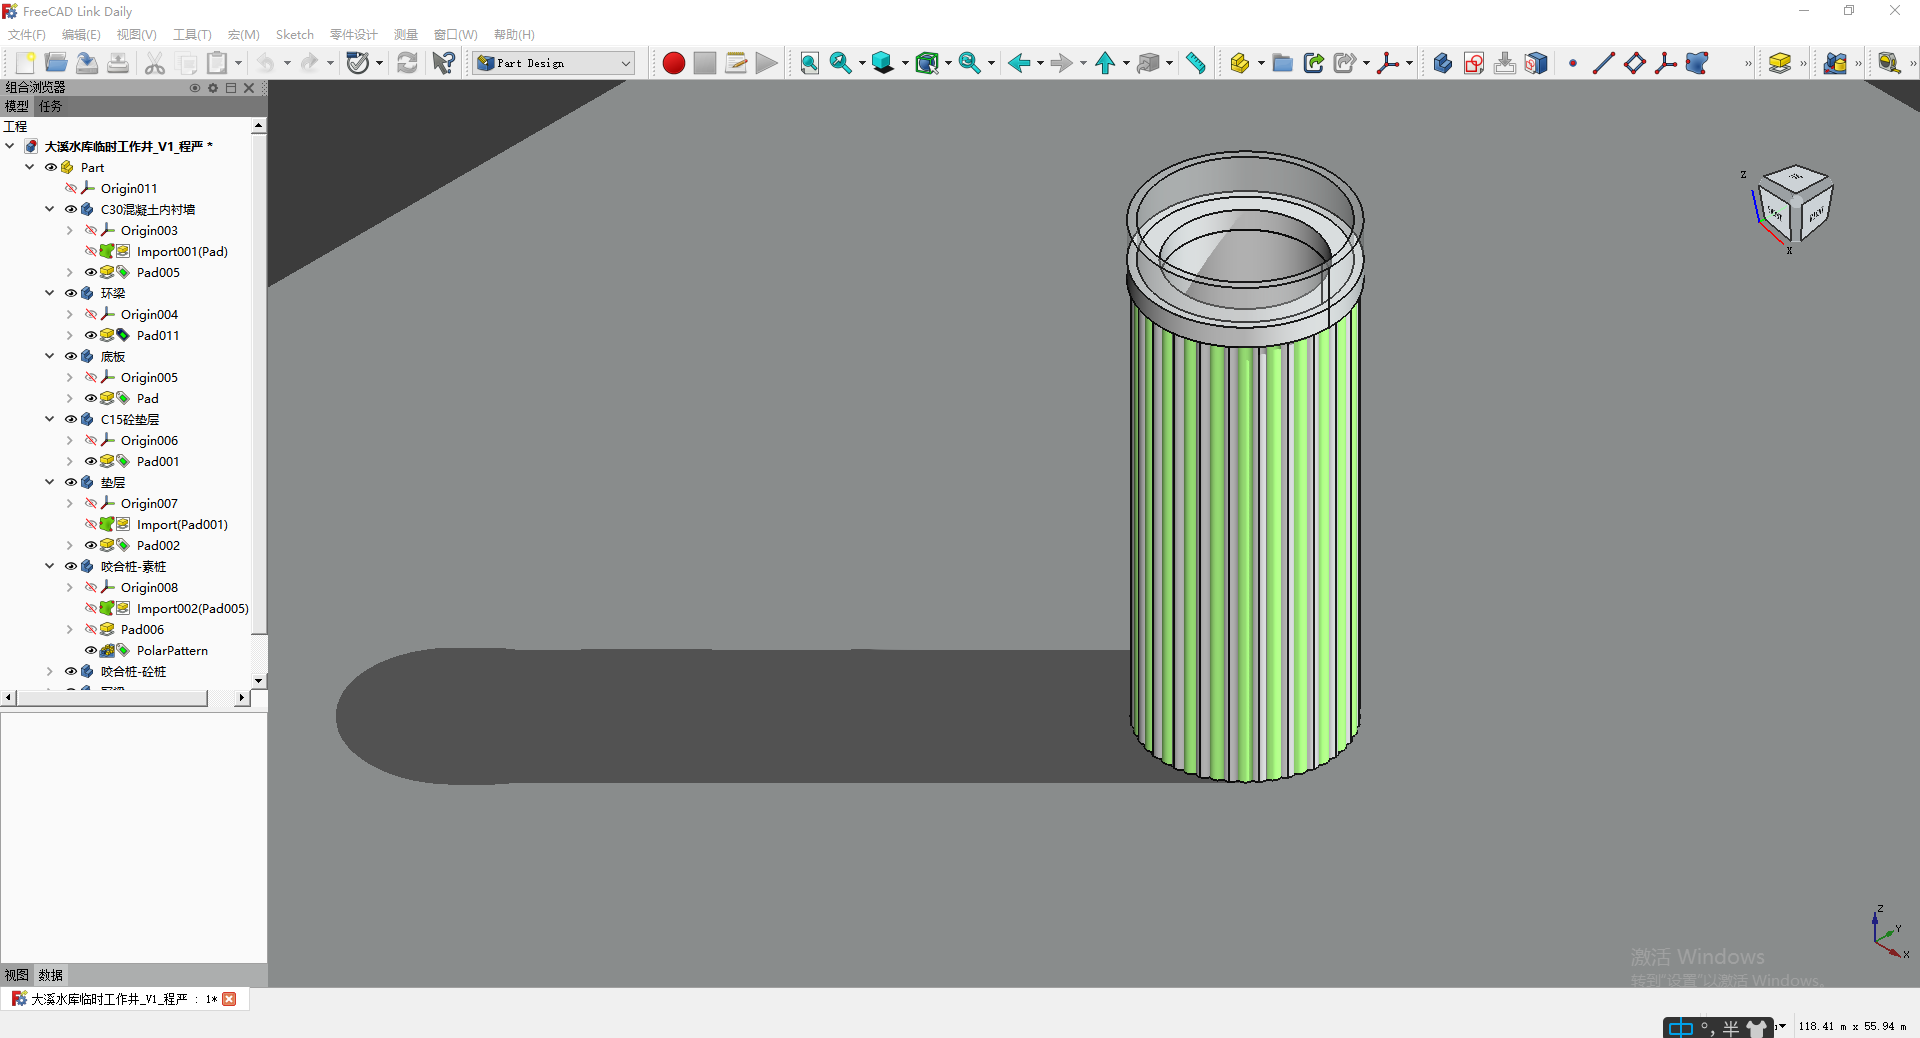
Task: Collapse the Part tree node
Action: [29, 167]
